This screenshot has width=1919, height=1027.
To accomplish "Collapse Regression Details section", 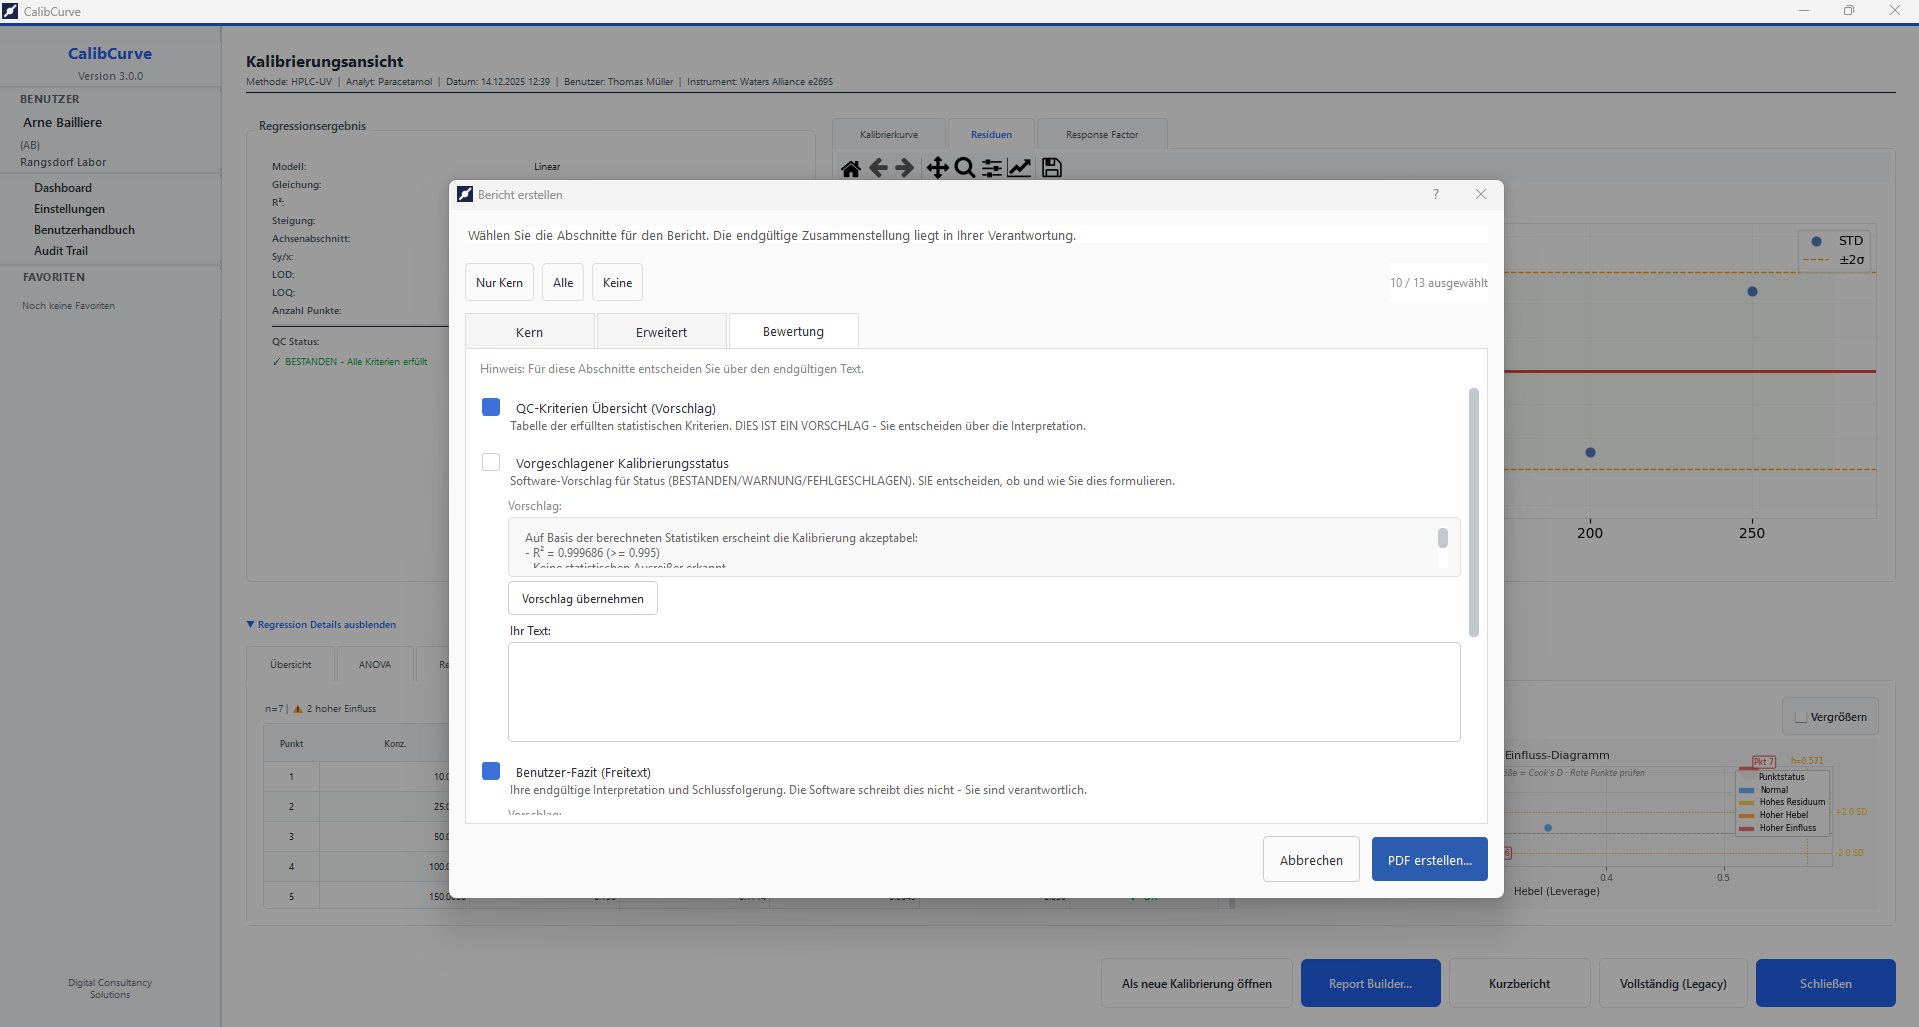I will click(x=321, y=624).
